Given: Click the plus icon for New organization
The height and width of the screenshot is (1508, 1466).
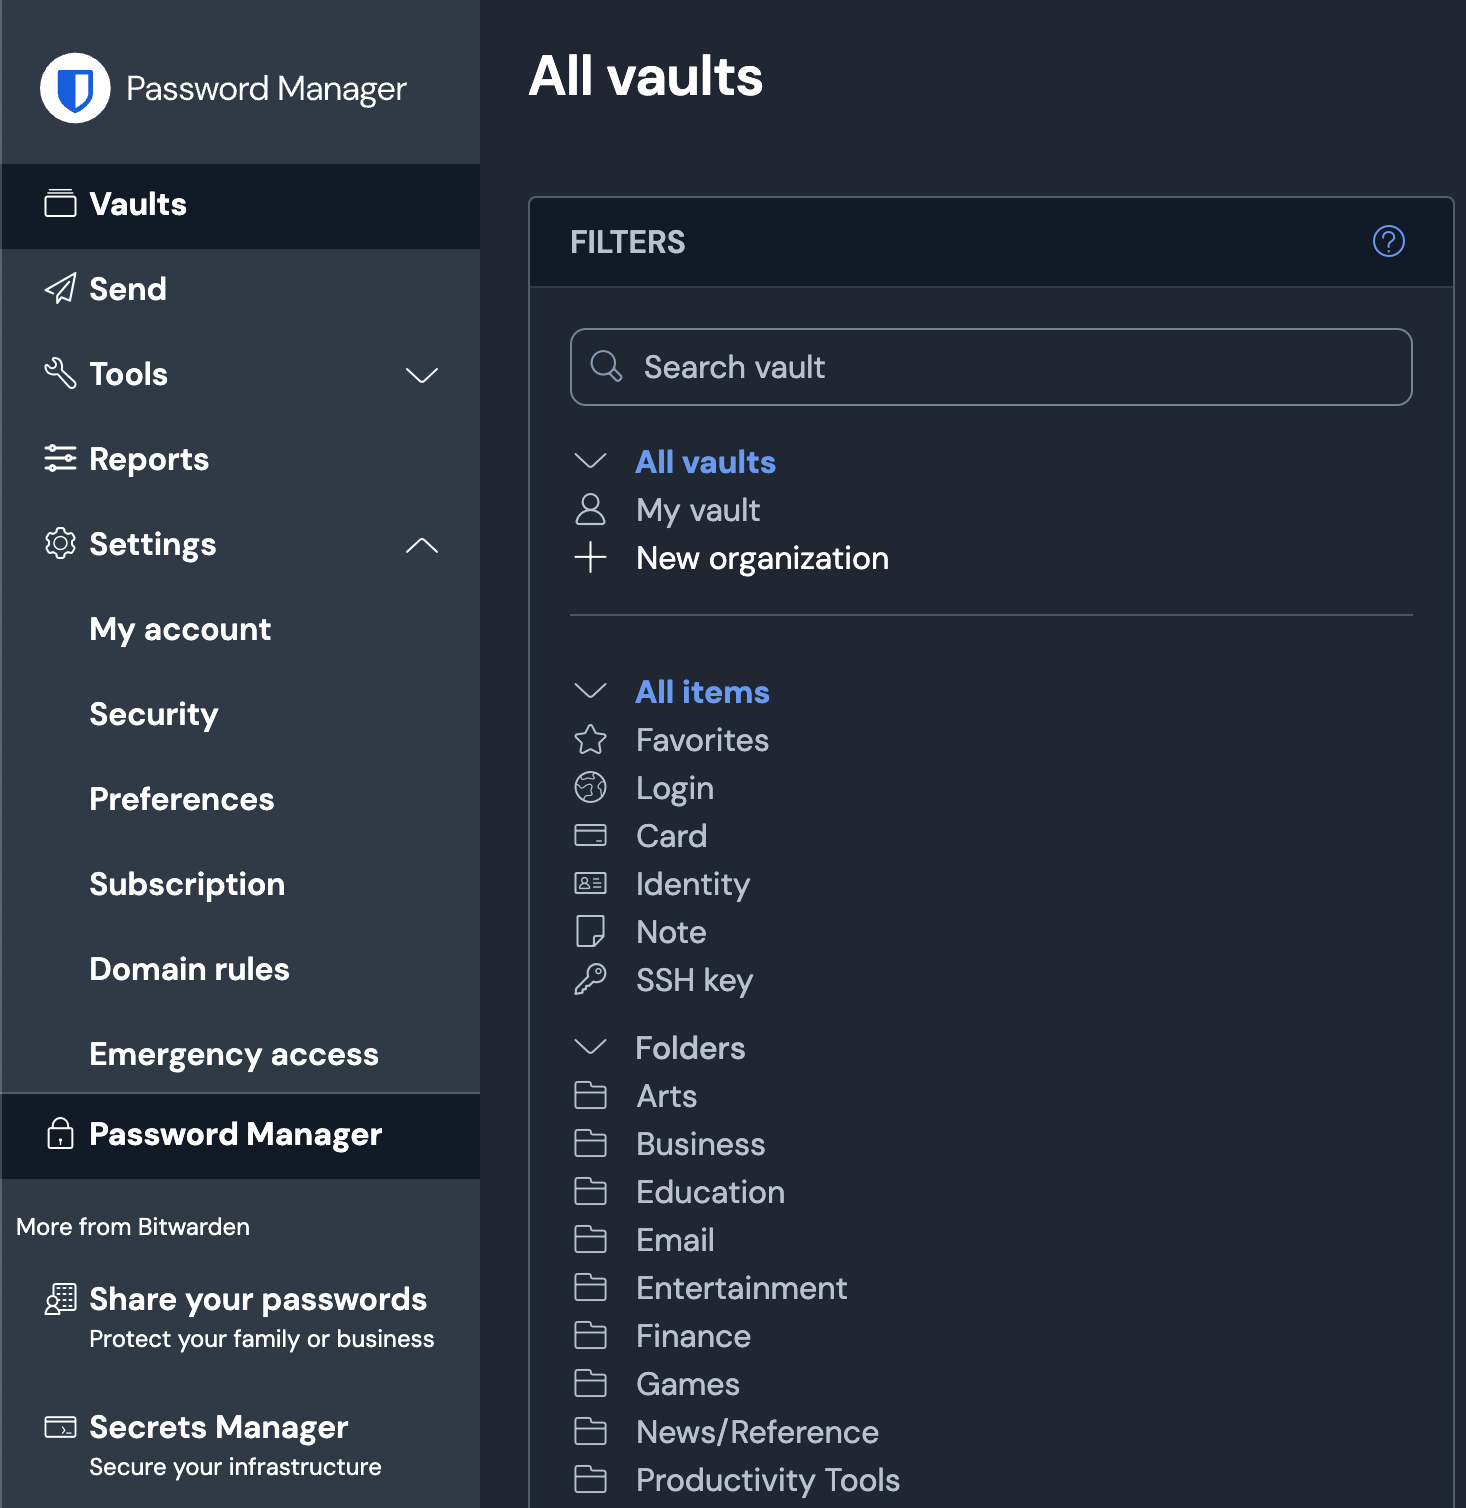Looking at the screenshot, I should (x=590, y=558).
